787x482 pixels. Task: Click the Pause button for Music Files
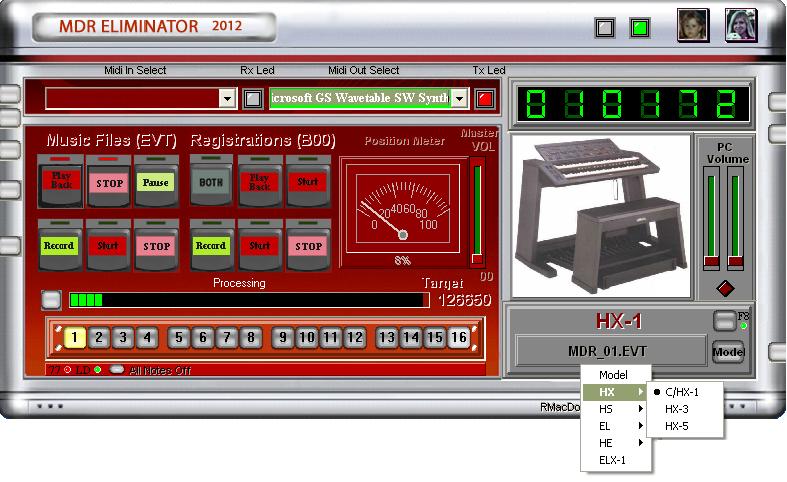pyautogui.click(x=155, y=184)
